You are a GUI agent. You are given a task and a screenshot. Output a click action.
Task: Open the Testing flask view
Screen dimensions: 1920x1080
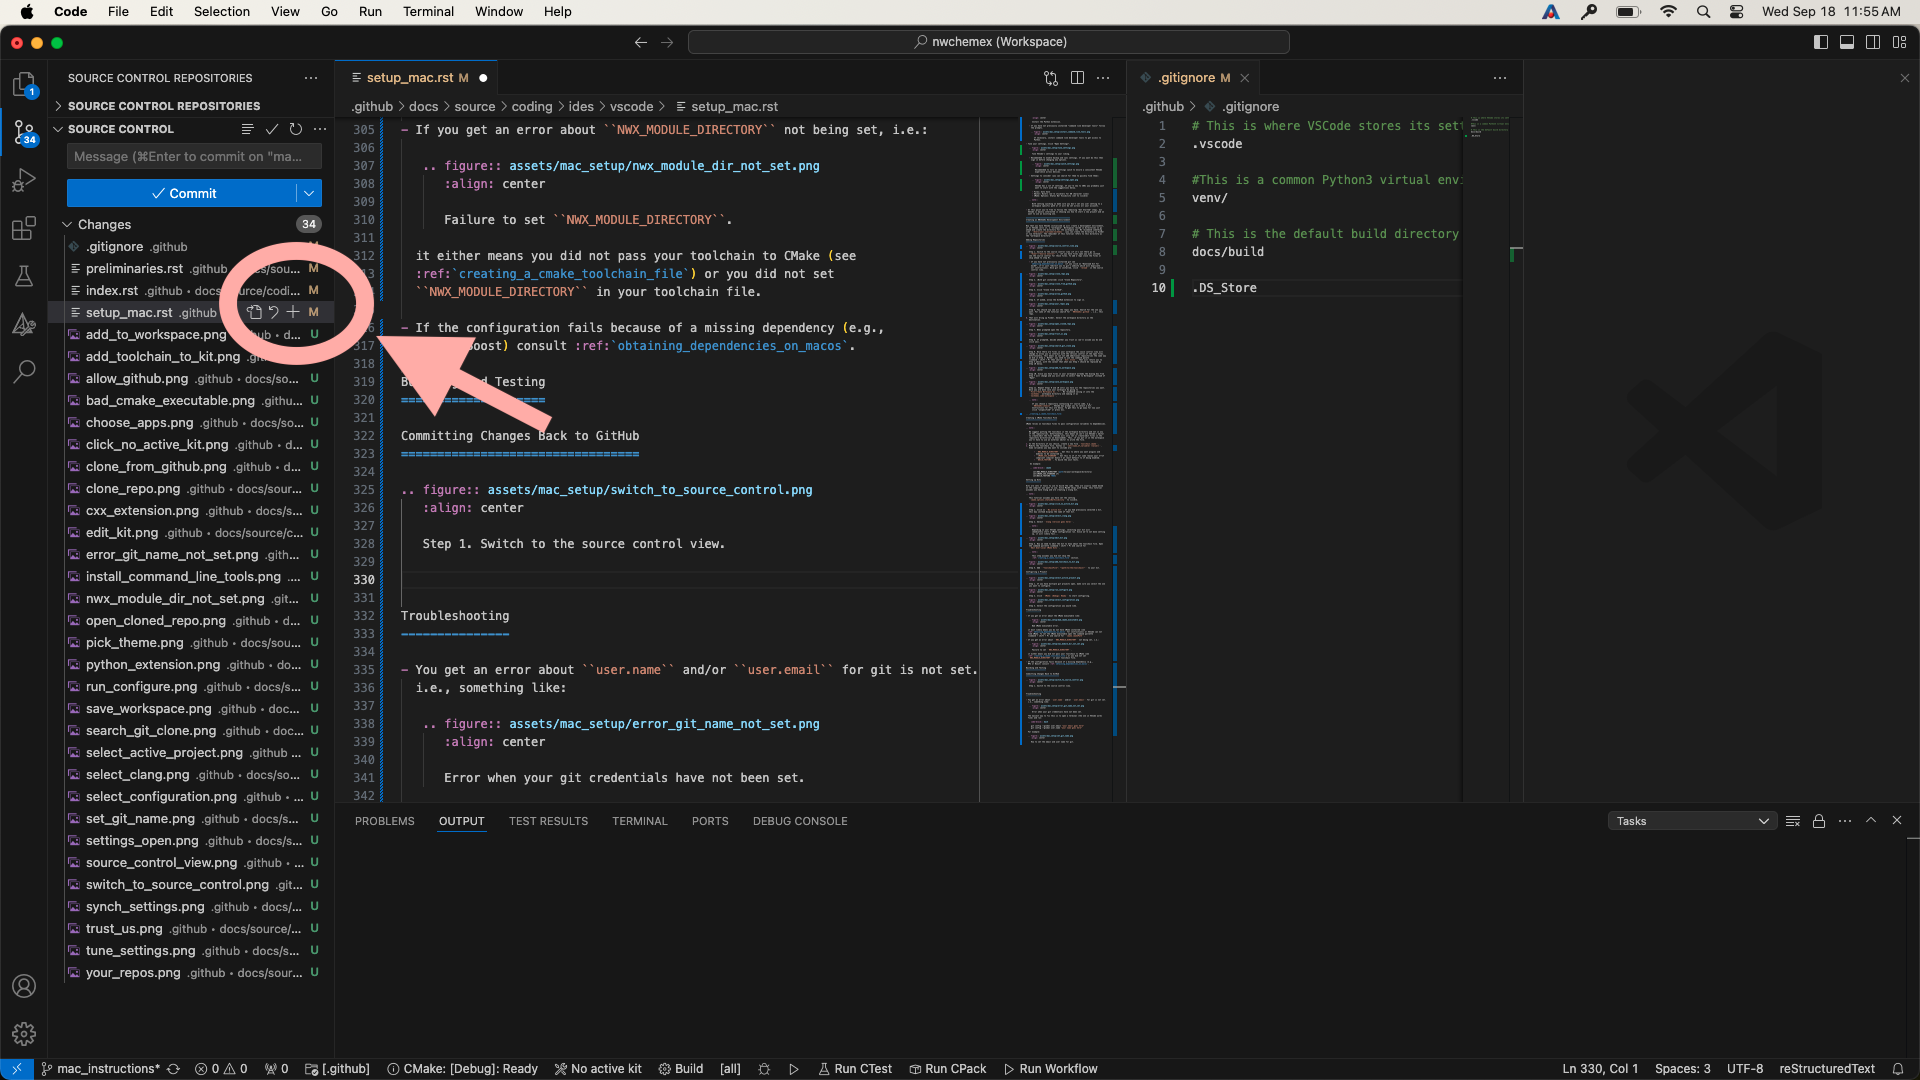[24, 276]
